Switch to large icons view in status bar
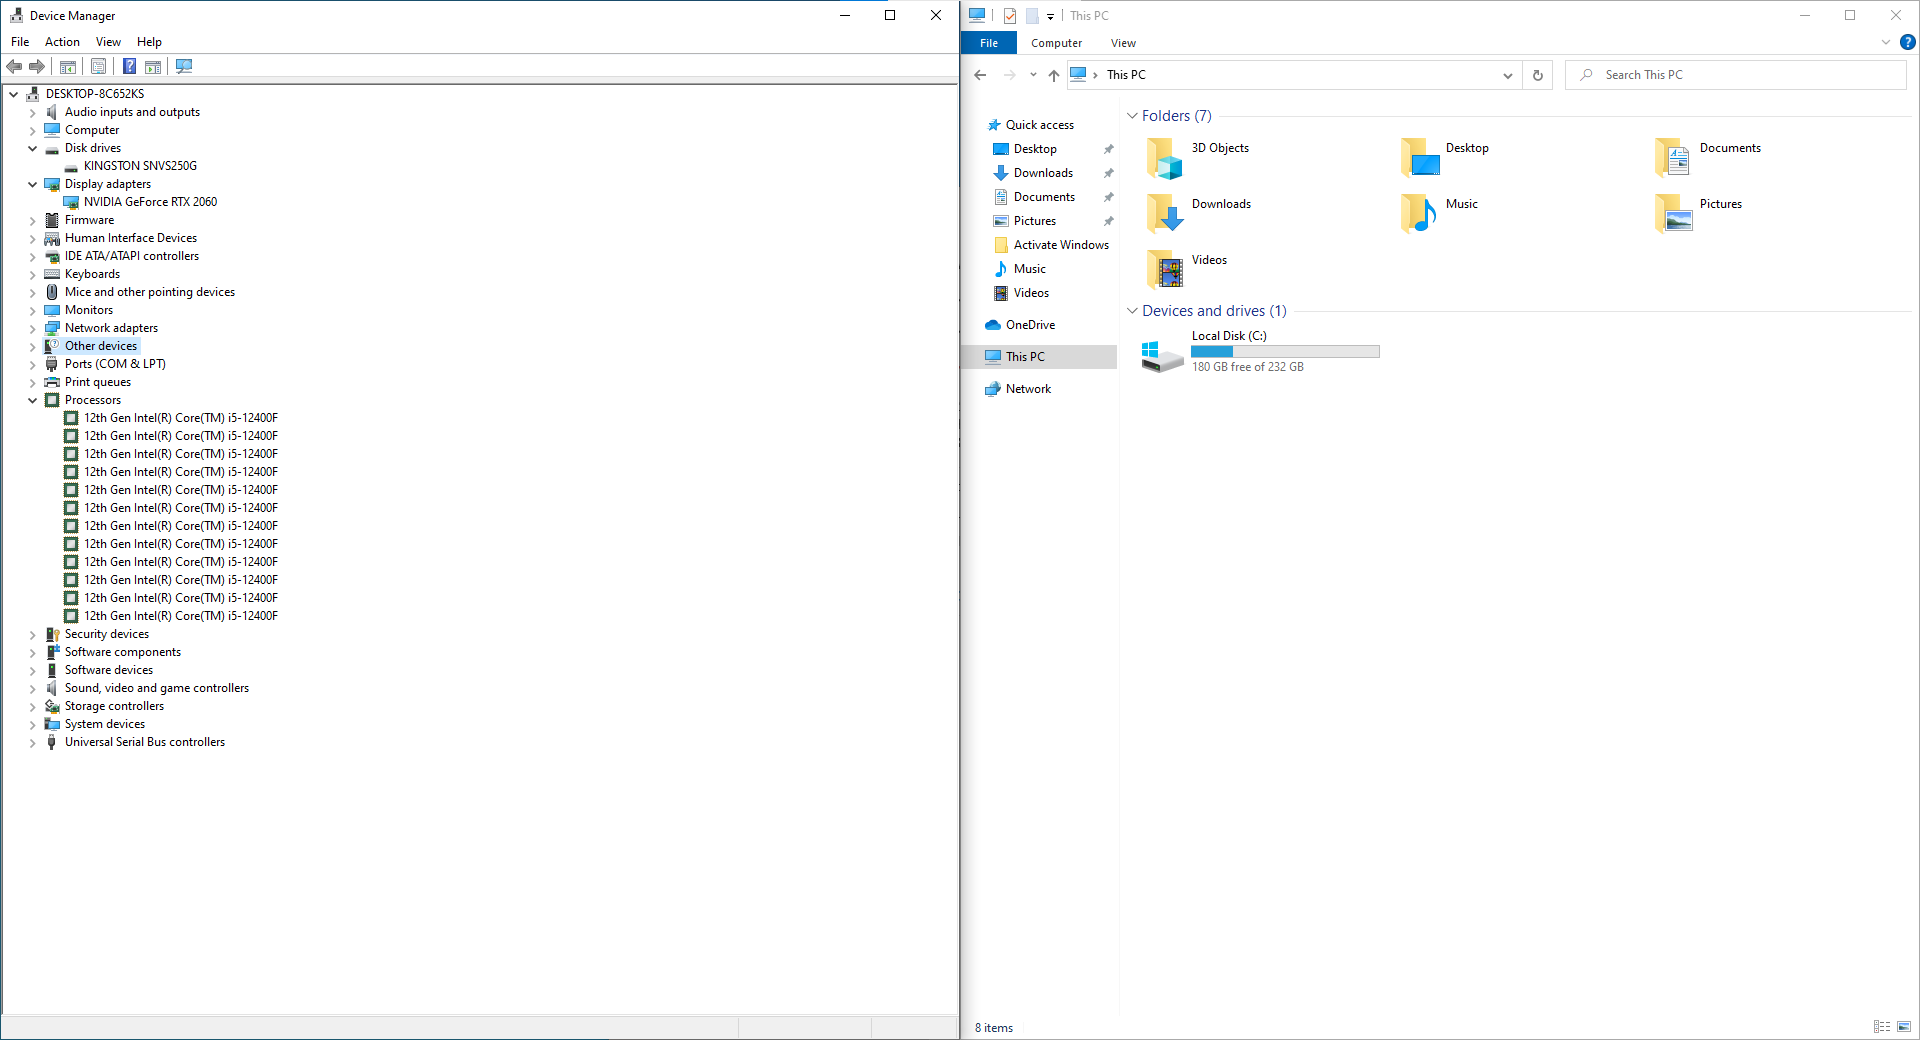This screenshot has height=1040, width=1920. [x=1904, y=1027]
